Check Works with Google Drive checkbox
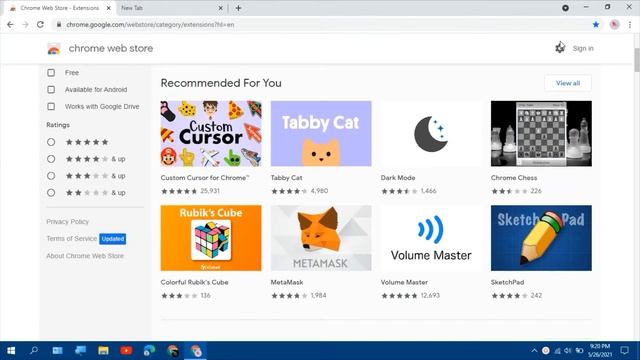The height and width of the screenshot is (360, 640). point(51,107)
